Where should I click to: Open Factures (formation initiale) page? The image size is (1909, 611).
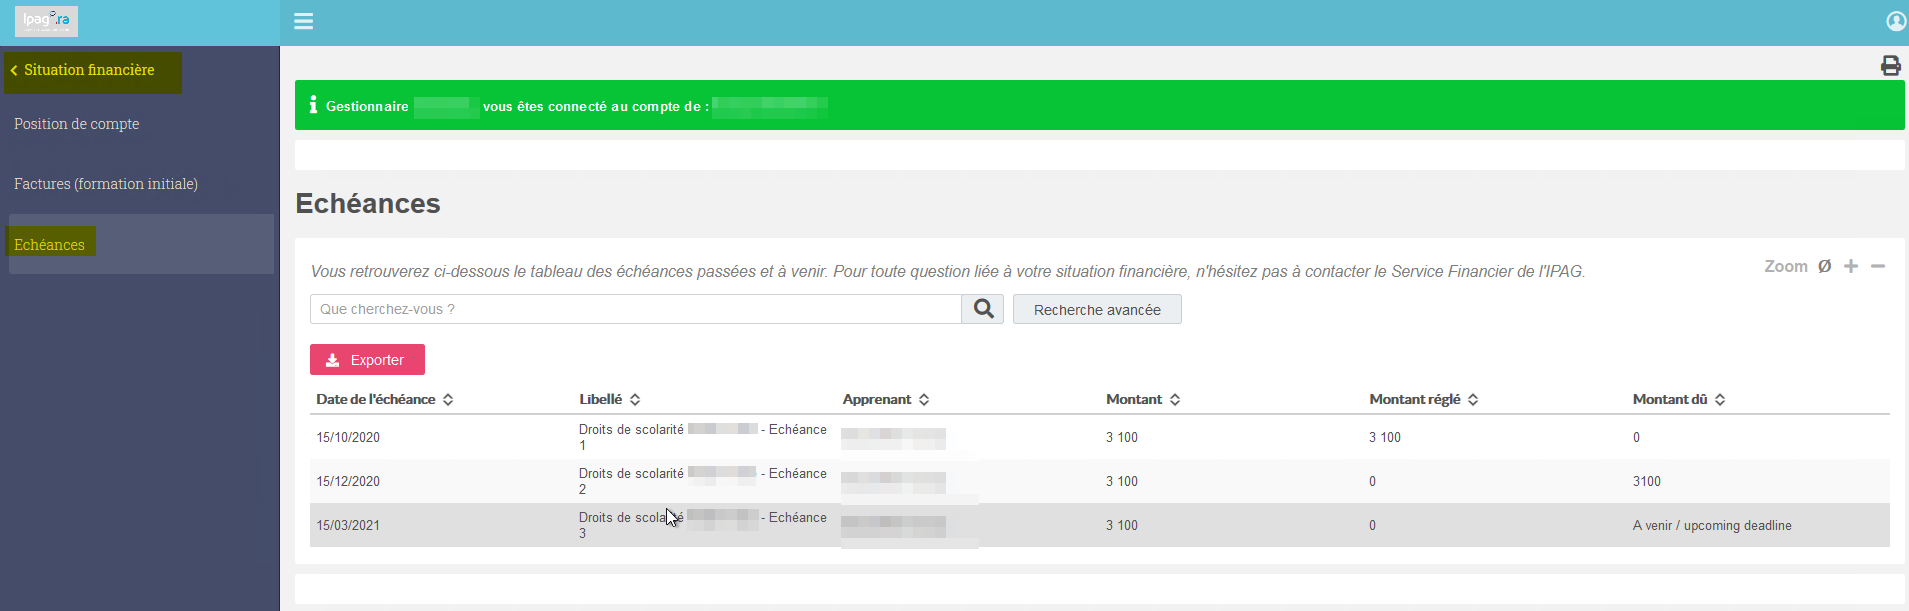click(106, 184)
